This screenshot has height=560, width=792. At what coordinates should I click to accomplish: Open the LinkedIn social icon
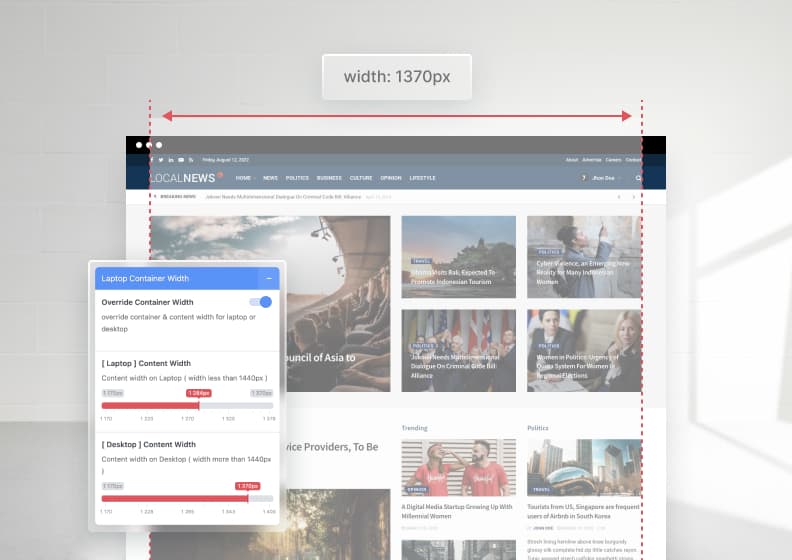coord(170,160)
